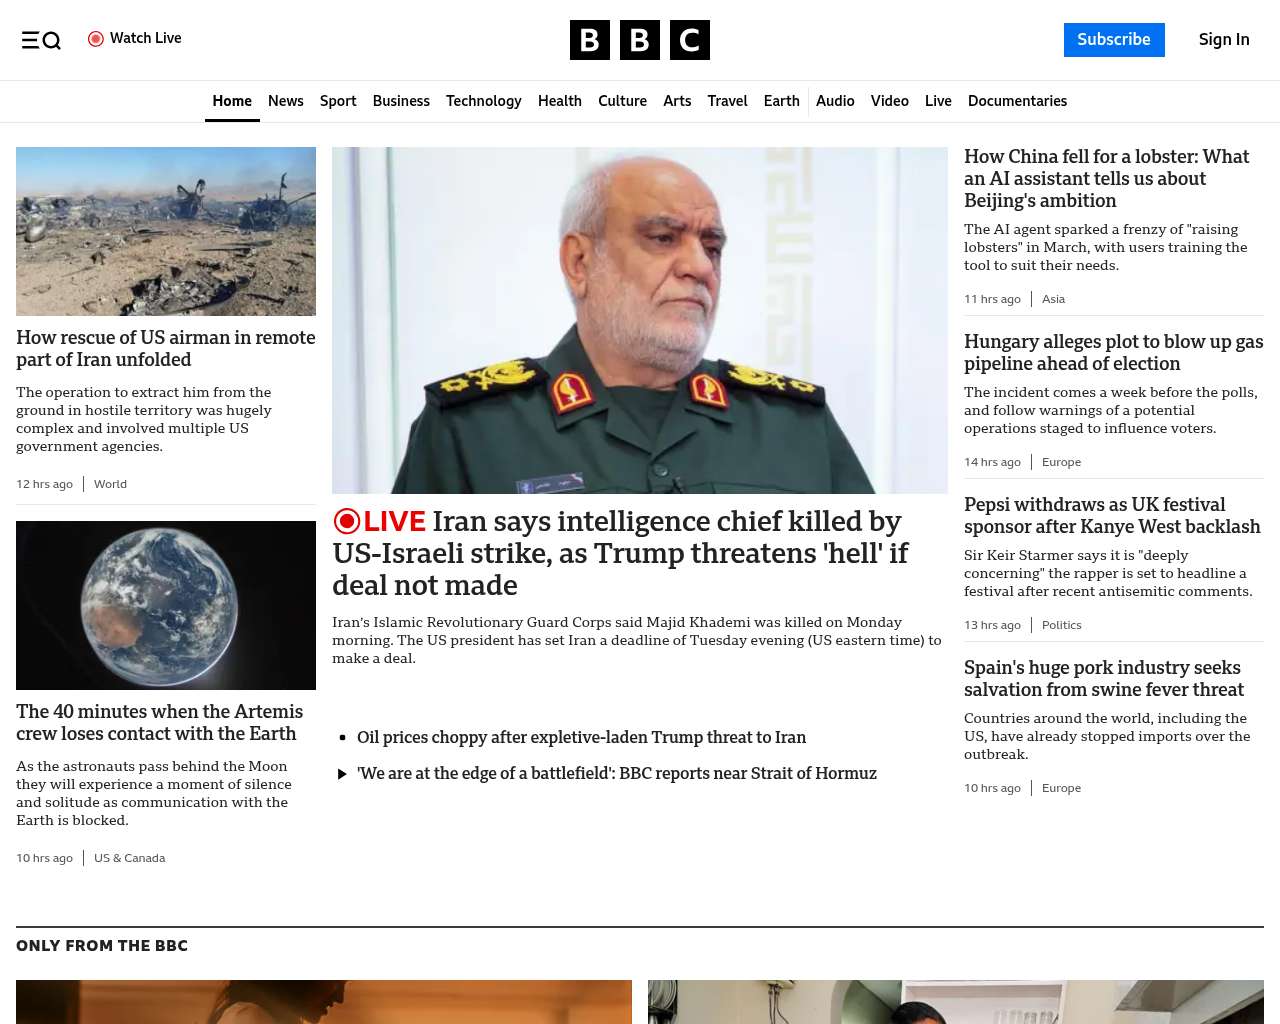Read the China lobster AI assistant article
Screen dimensions: 1280x1024
1107,179
